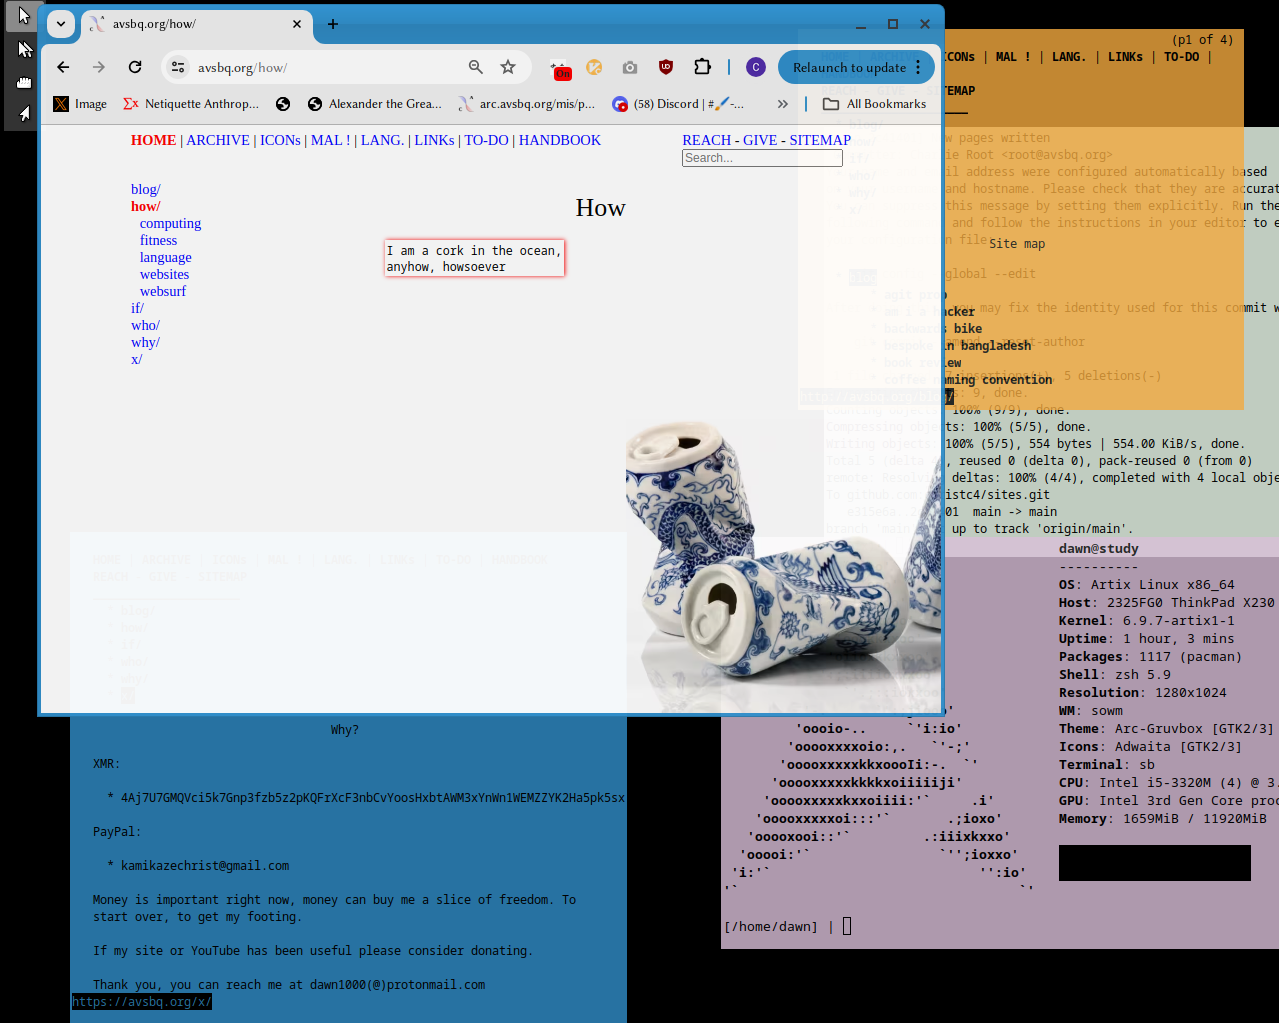Open a new tab with the plus button

point(333,24)
